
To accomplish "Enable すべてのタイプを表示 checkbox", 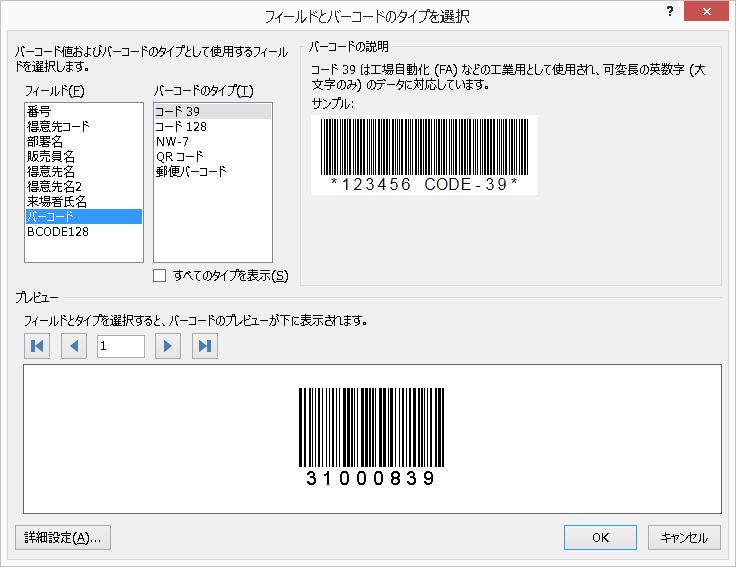I will [x=160, y=276].
